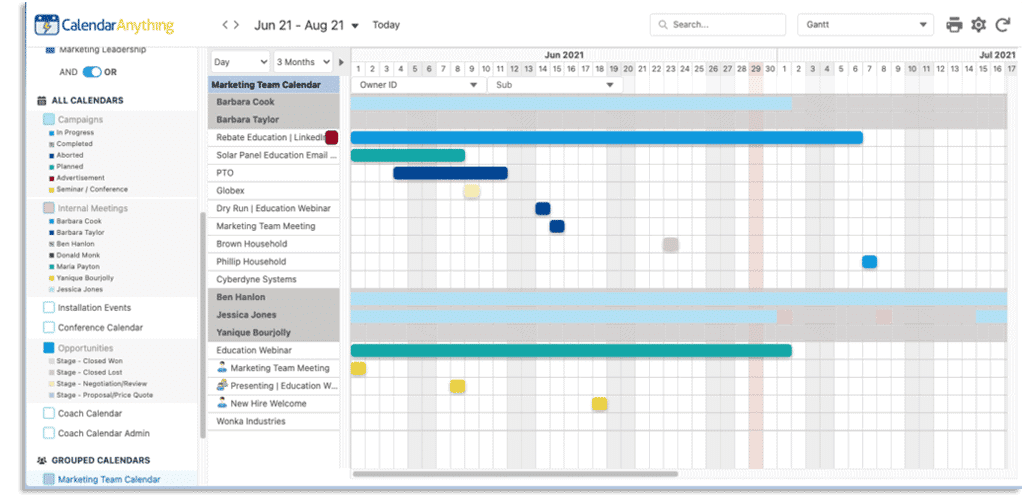Screen dimensions: 1024x500
Task: Open the Day scale dropdown
Action: coord(240,62)
